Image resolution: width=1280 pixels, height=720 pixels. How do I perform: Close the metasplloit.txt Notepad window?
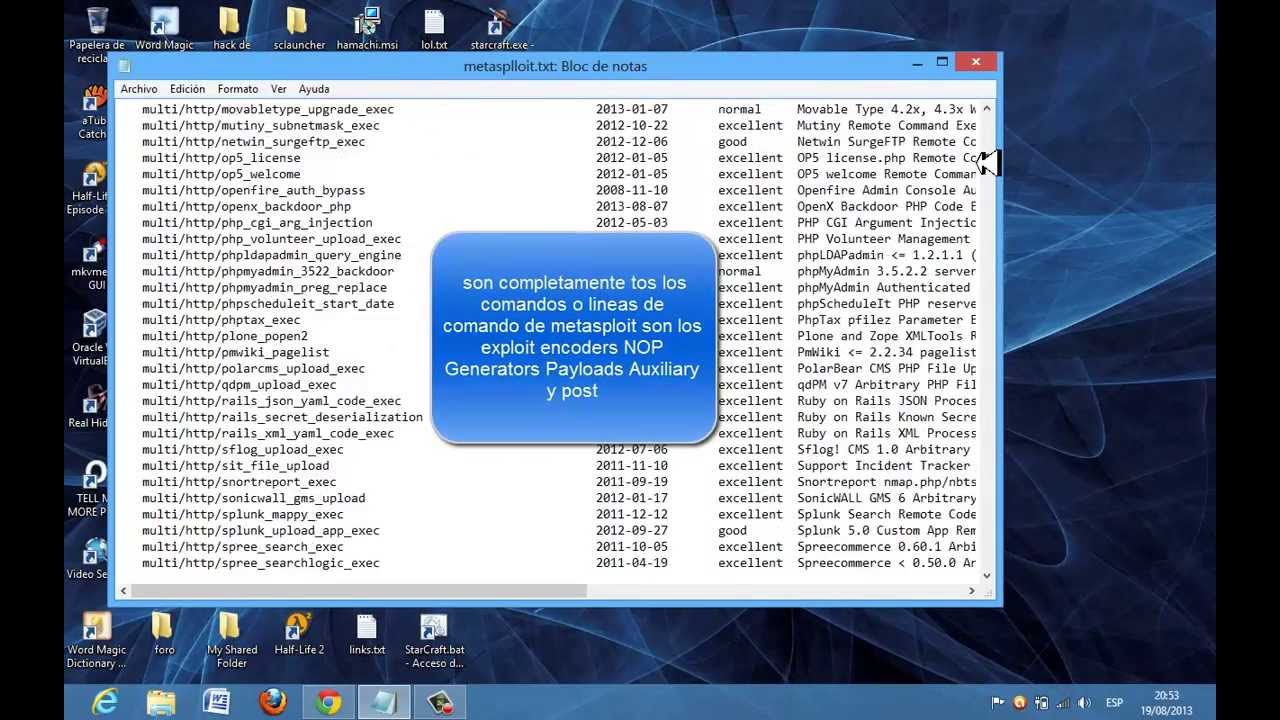(976, 63)
